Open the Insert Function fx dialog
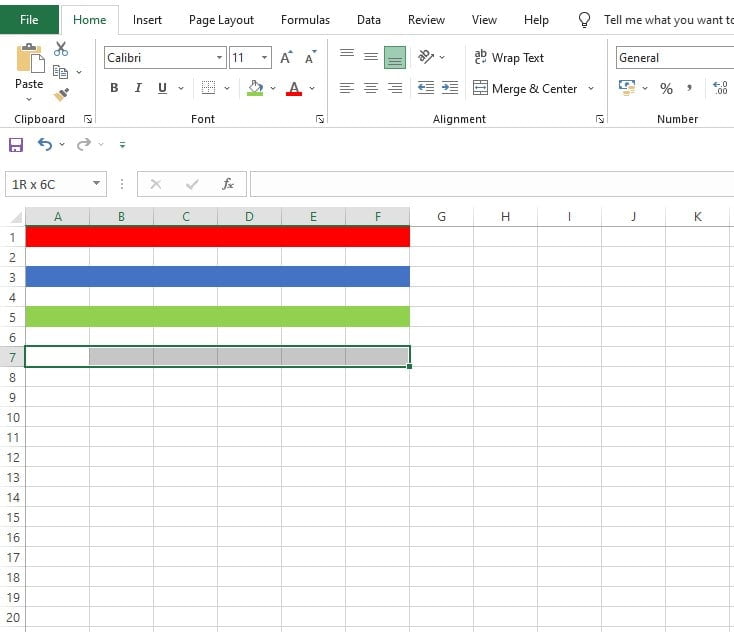The height and width of the screenshot is (632, 734). pyautogui.click(x=228, y=184)
